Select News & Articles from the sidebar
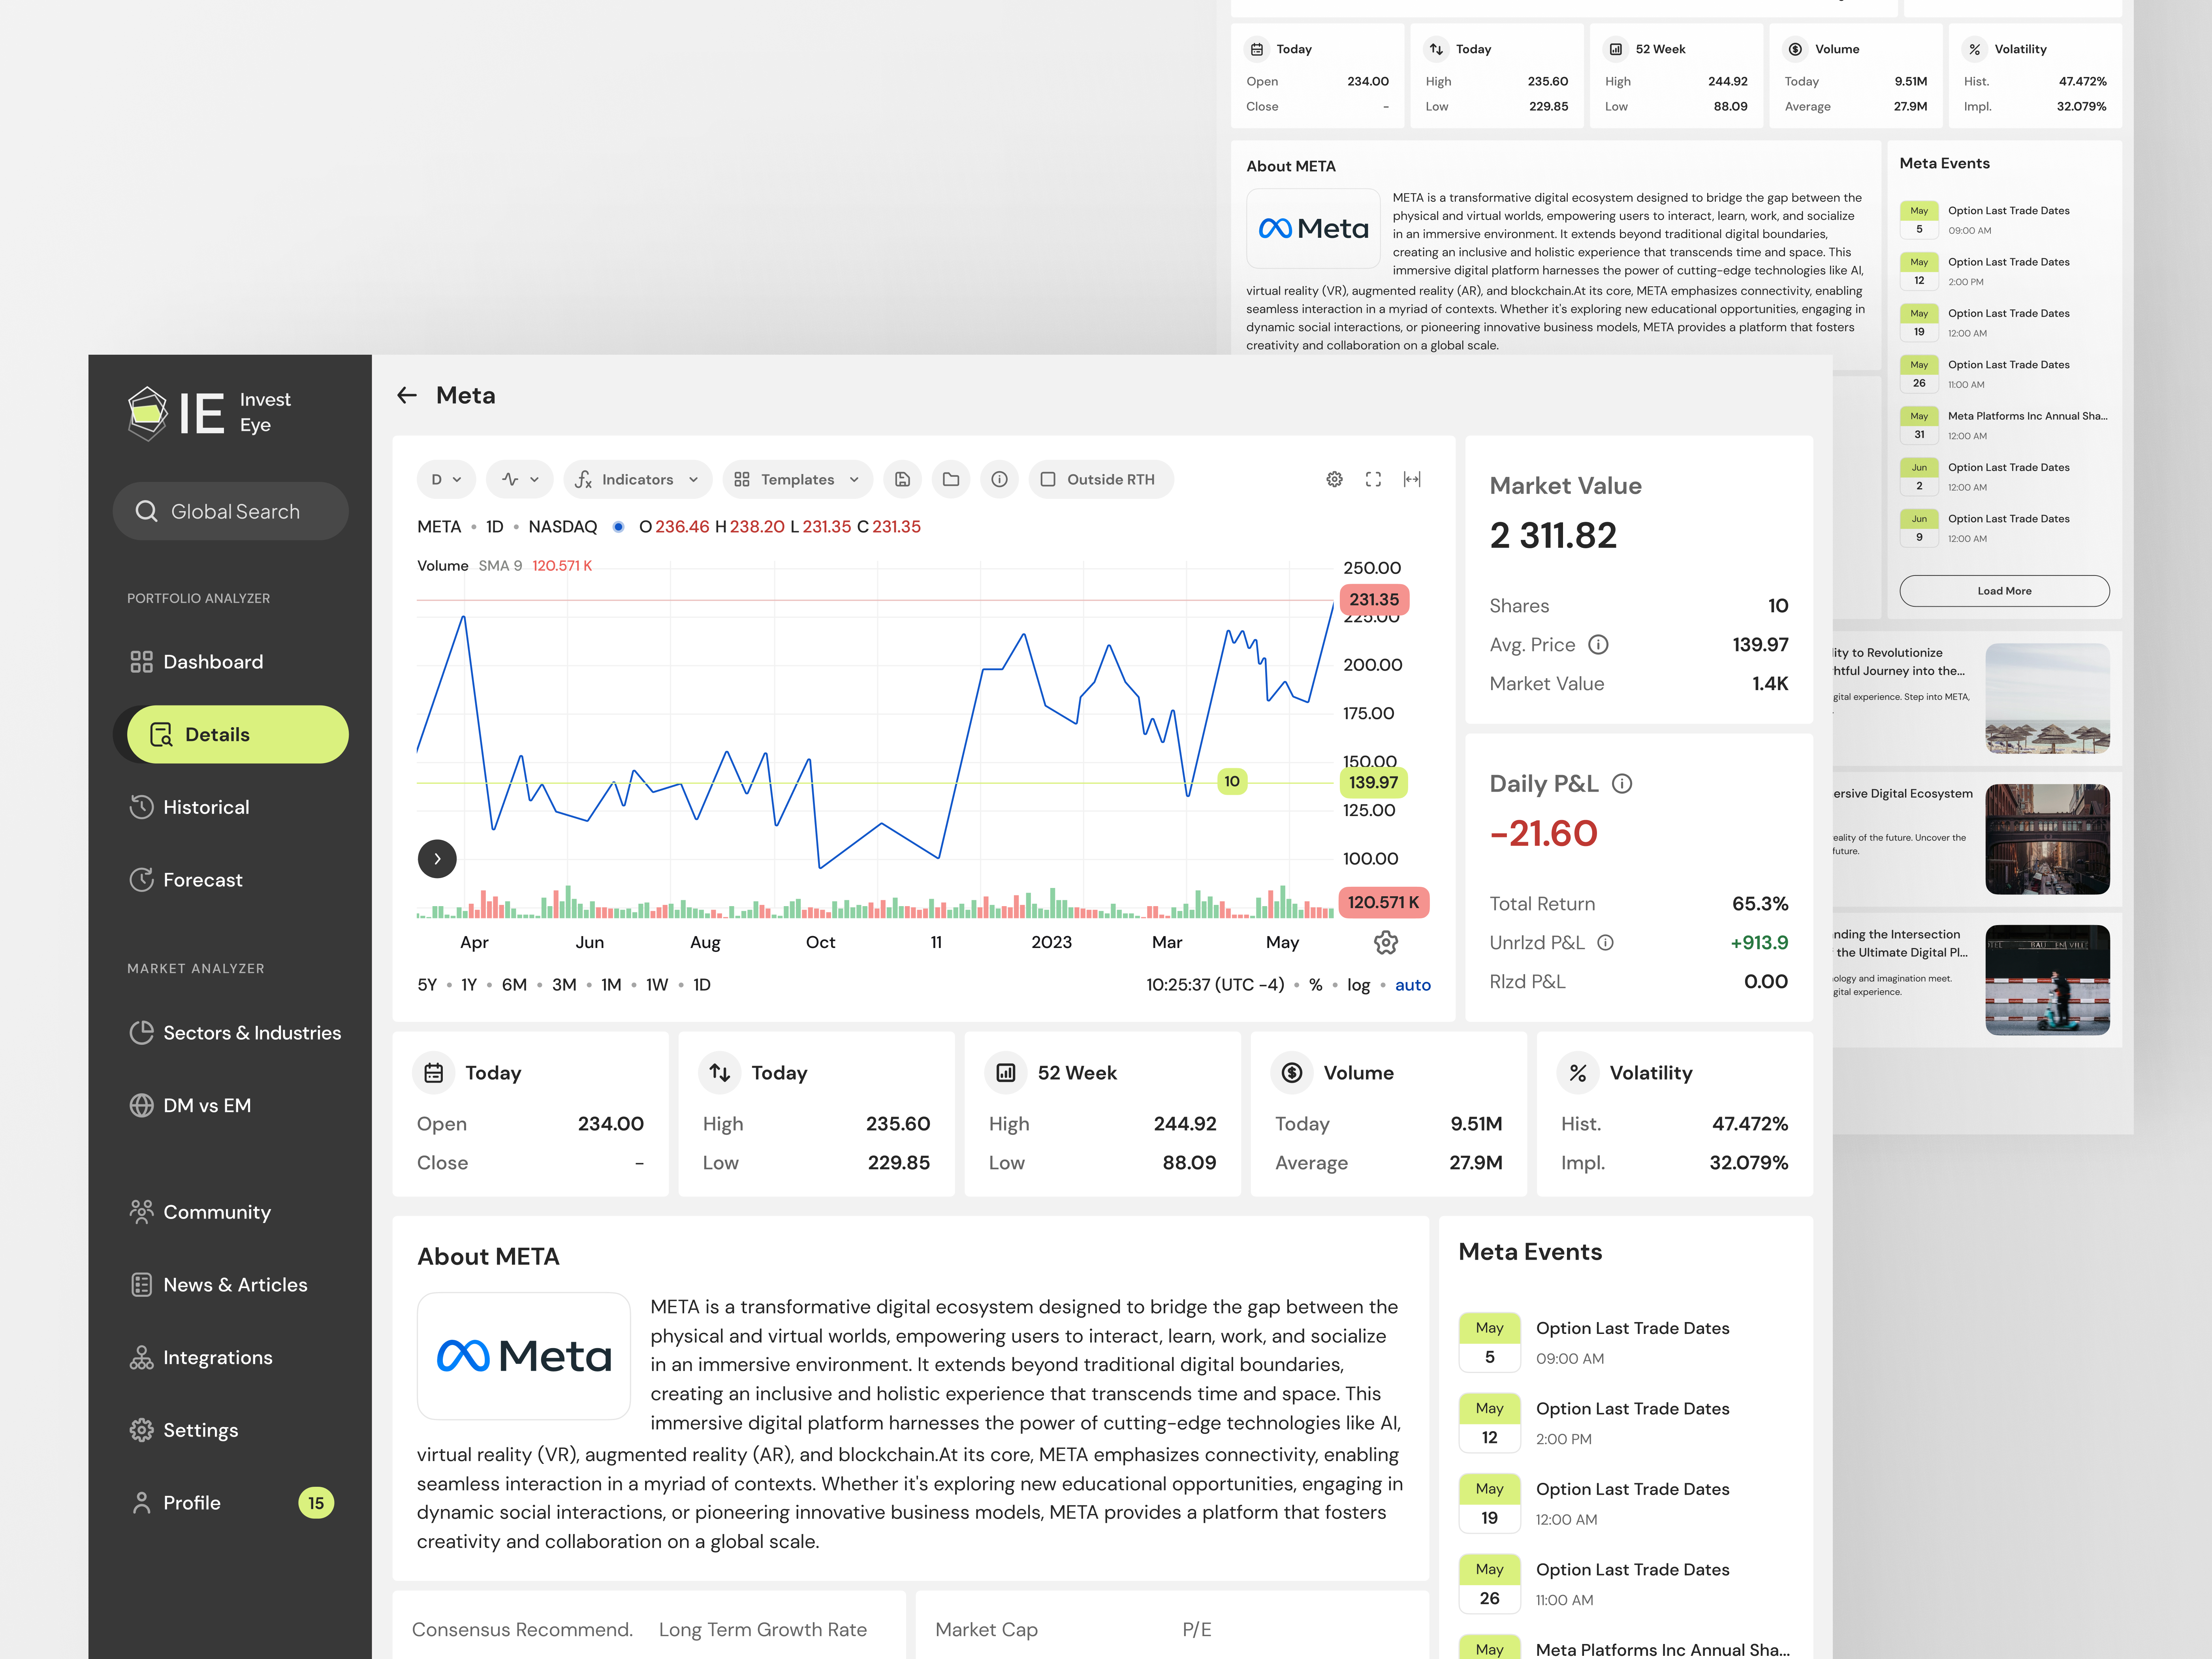The image size is (2212, 1659). point(235,1284)
